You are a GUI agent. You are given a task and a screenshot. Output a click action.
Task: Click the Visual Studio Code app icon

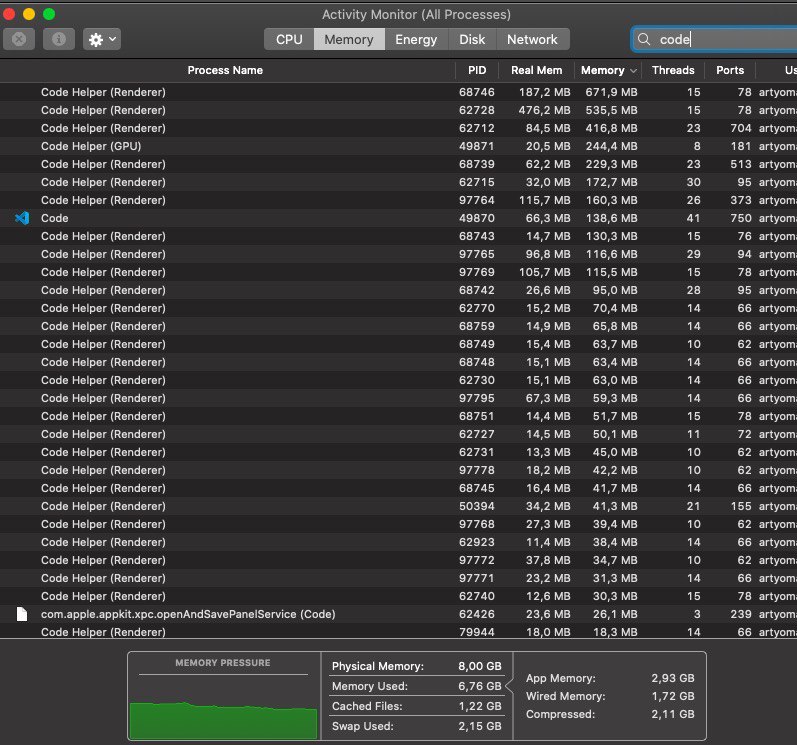click(x=22, y=218)
